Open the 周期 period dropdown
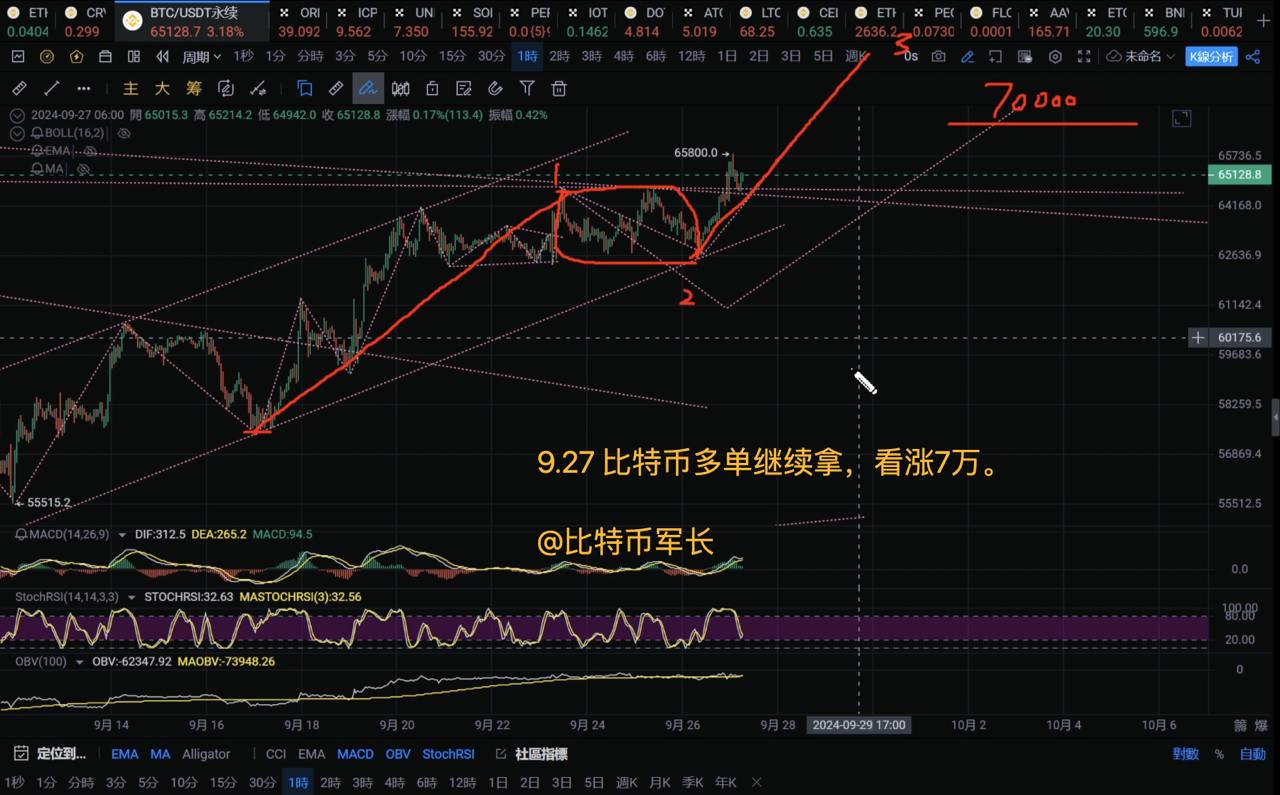This screenshot has height=795, width=1280. [x=201, y=57]
